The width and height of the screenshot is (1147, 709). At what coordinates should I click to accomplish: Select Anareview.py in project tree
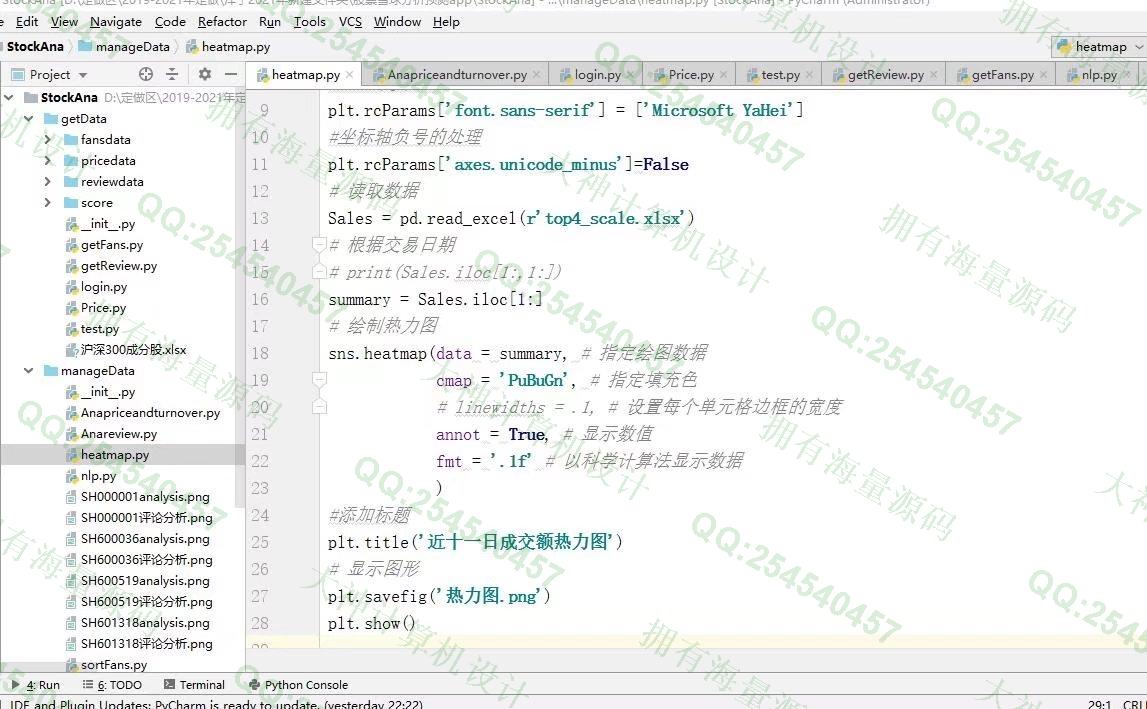tap(119, 434)
